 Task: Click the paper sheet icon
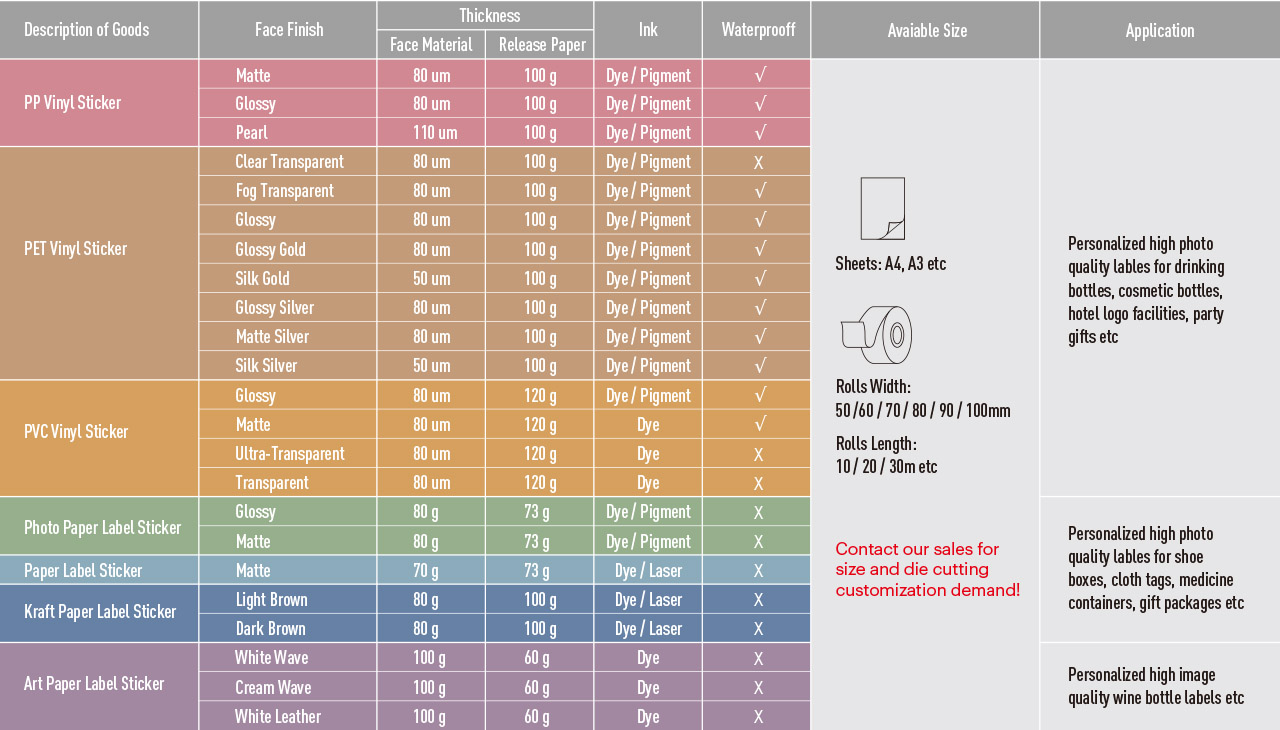pyautogui.click(x=882, y=208)
